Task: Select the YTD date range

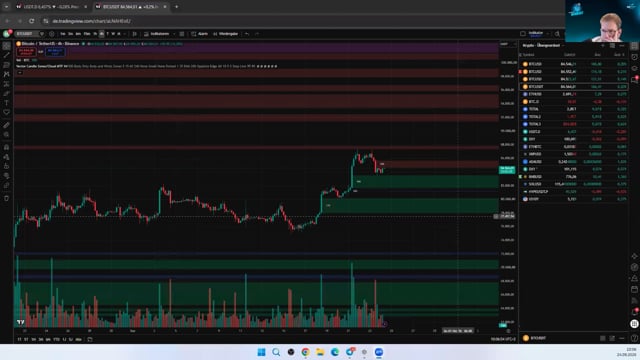Action: 56,339
